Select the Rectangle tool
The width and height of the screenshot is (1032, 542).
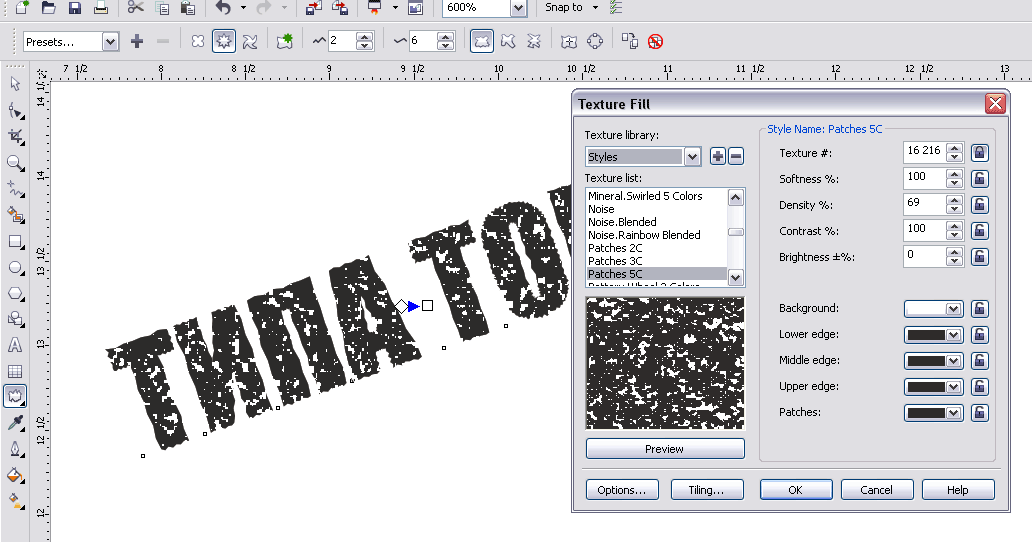(x=15, y=241)
